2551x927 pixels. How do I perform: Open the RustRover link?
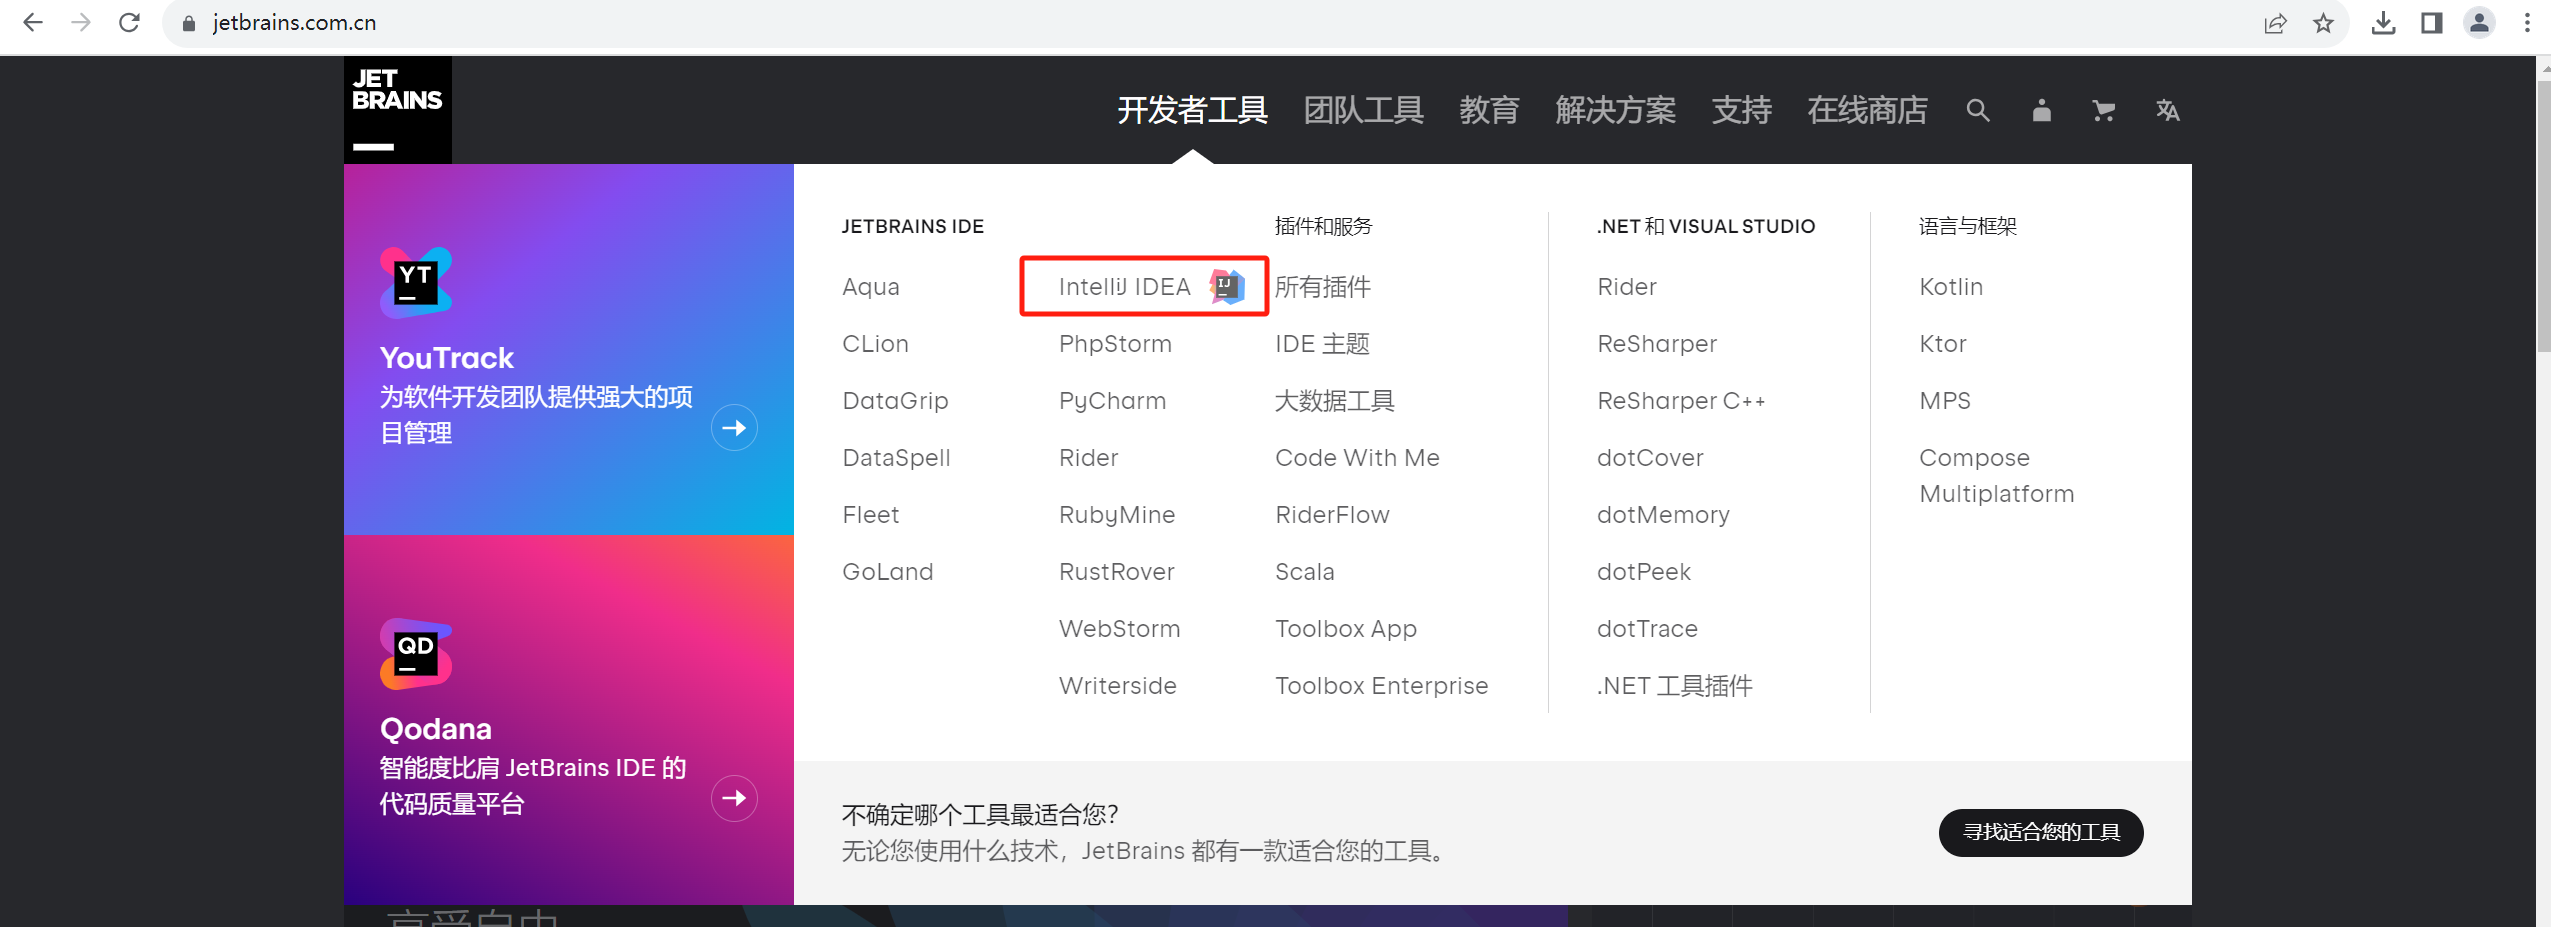pyautogui.click(x=1116, y=572)
